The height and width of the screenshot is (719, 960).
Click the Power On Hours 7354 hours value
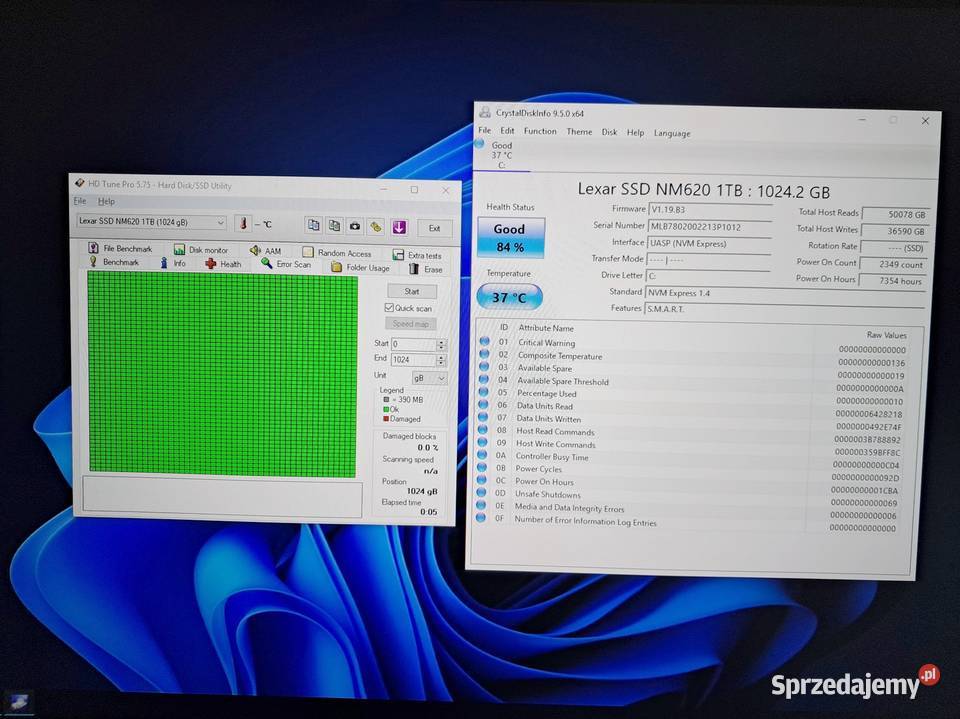click(891, 280)
